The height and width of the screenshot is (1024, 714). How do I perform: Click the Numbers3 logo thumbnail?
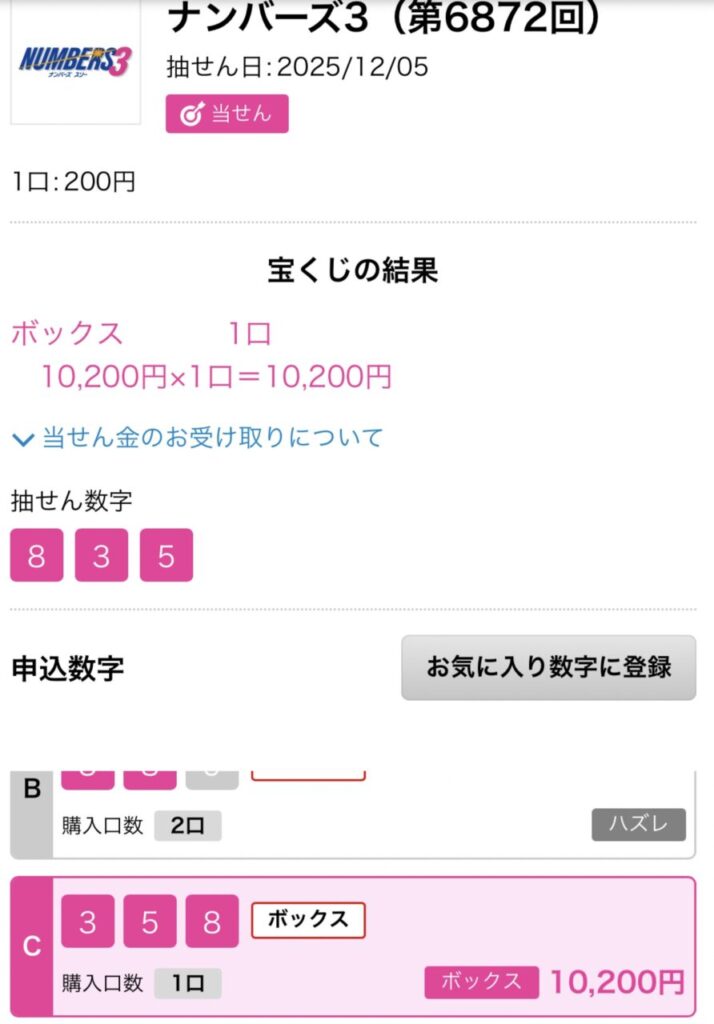[75, 61]
